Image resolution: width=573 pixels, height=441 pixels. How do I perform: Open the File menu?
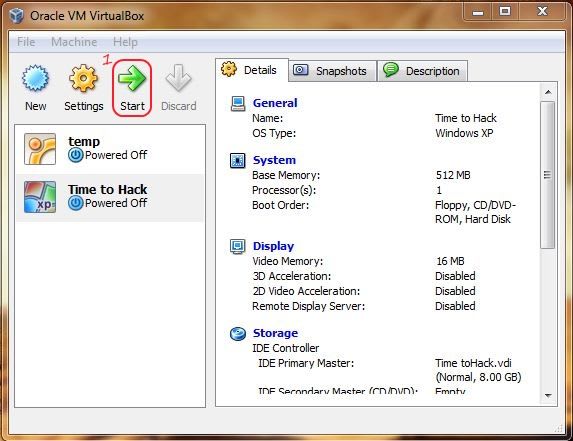coord(26,42)
